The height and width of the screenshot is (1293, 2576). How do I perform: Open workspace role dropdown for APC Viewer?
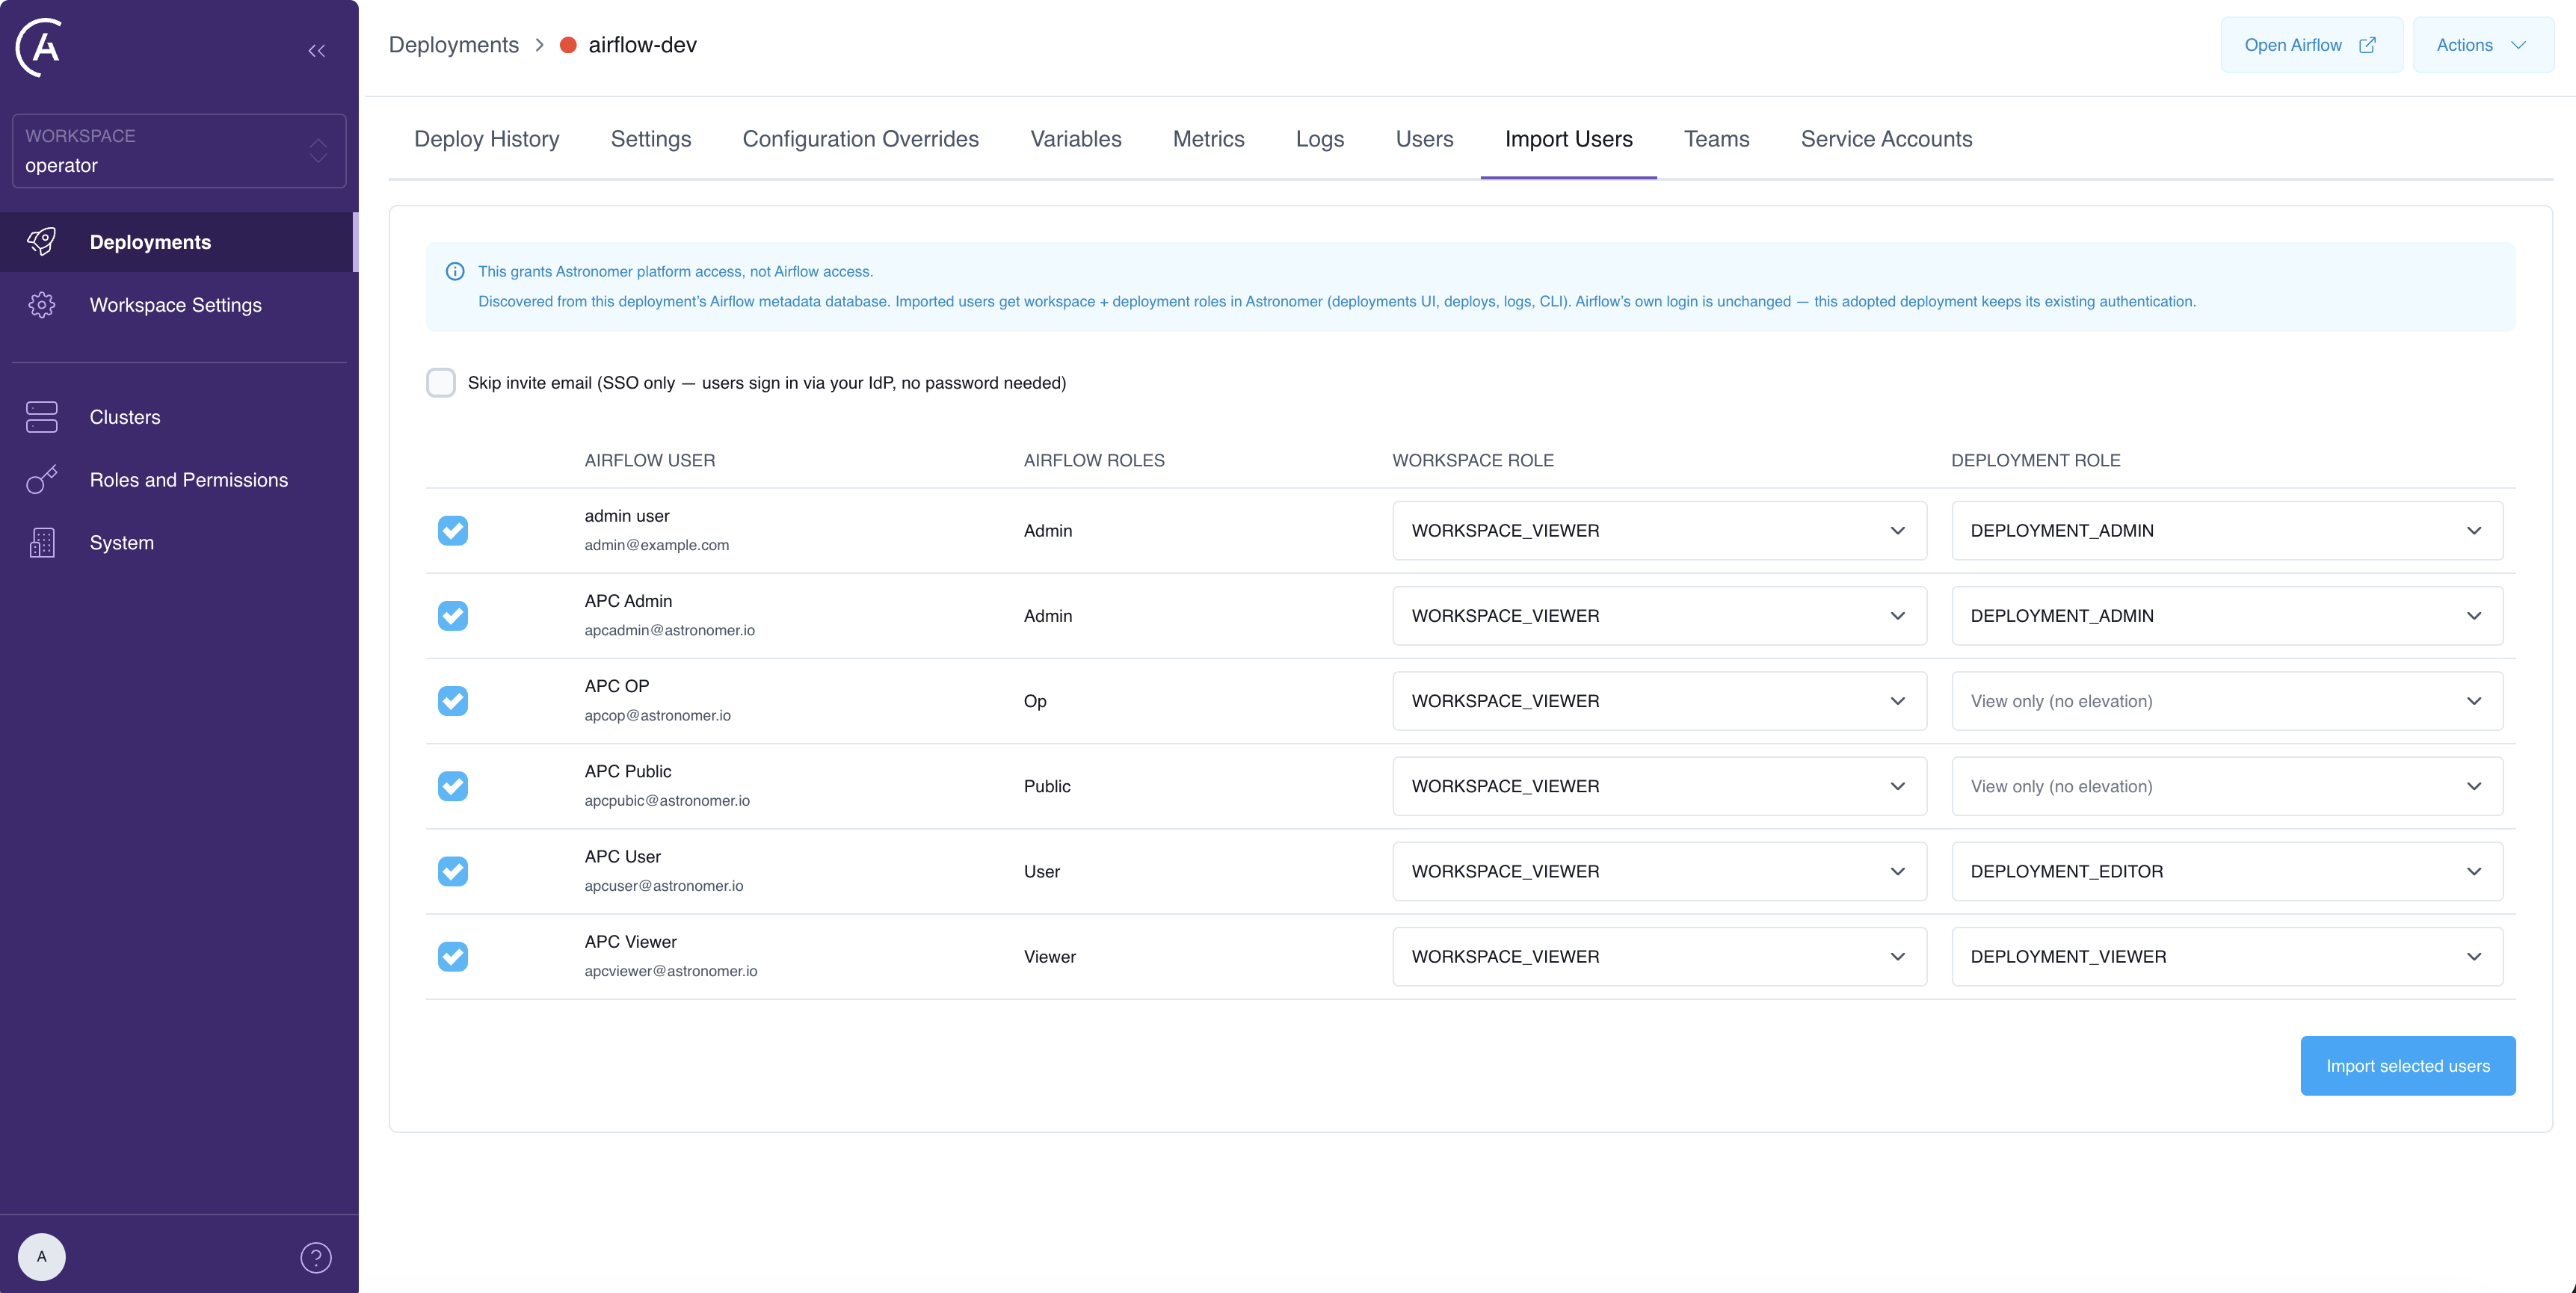point(1660,957)
